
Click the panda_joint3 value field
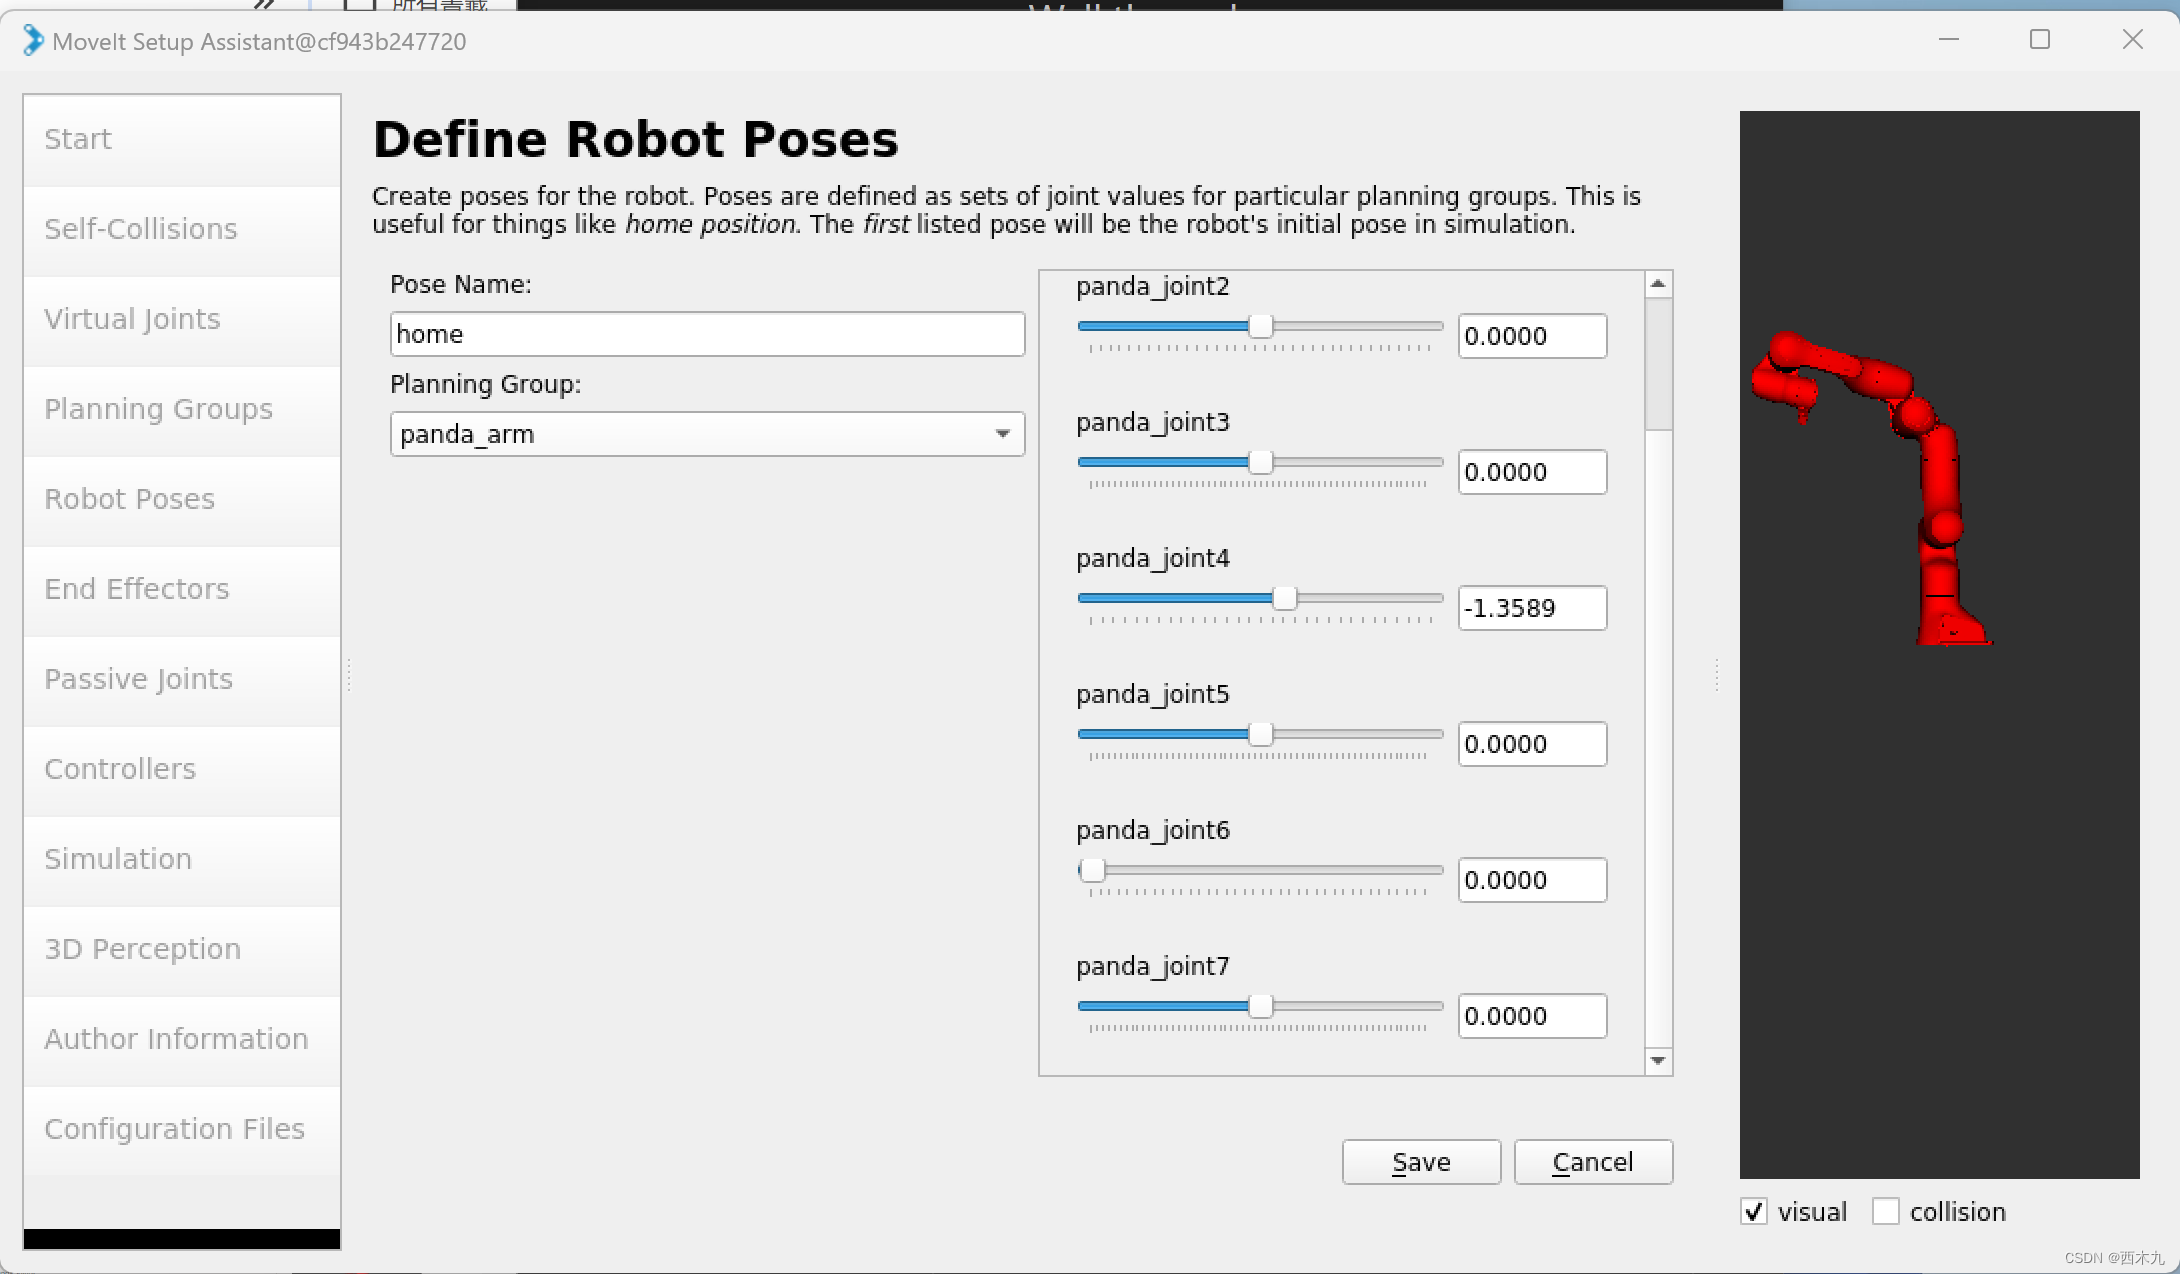click(x=1532, y=472)
